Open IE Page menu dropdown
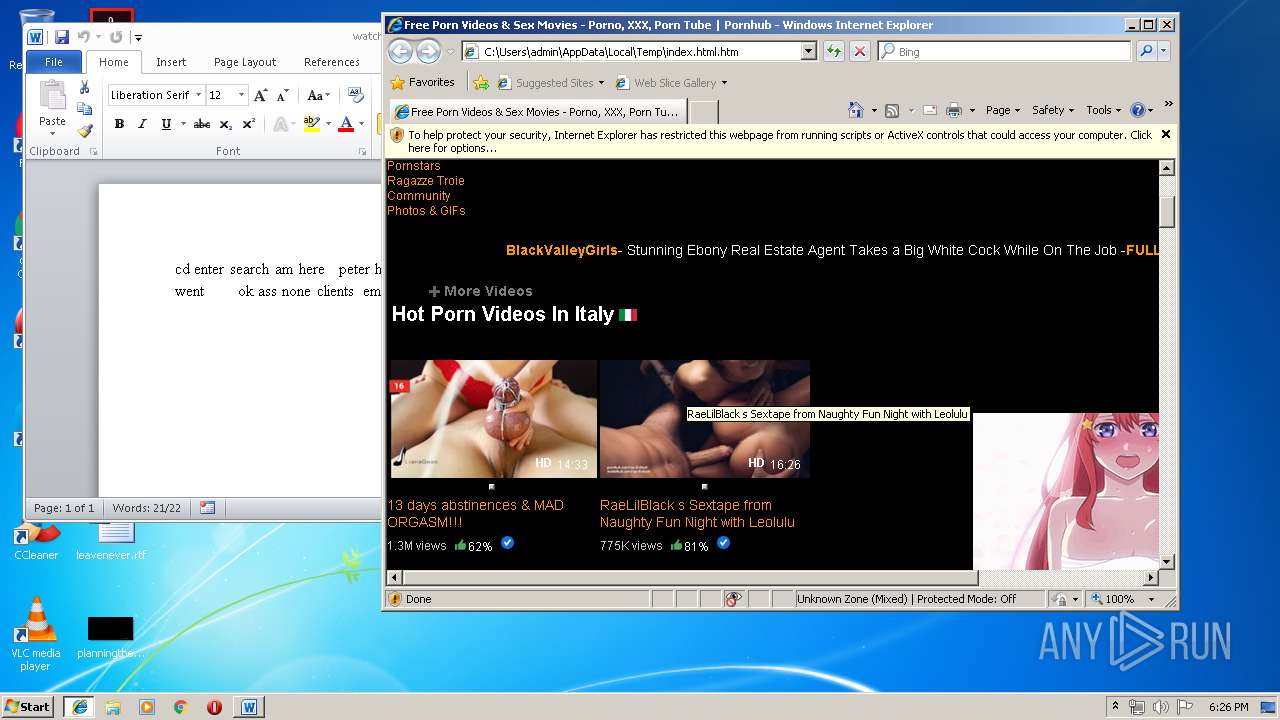The height and width of the screenshot is (720, 1280). coord(1003,110)
